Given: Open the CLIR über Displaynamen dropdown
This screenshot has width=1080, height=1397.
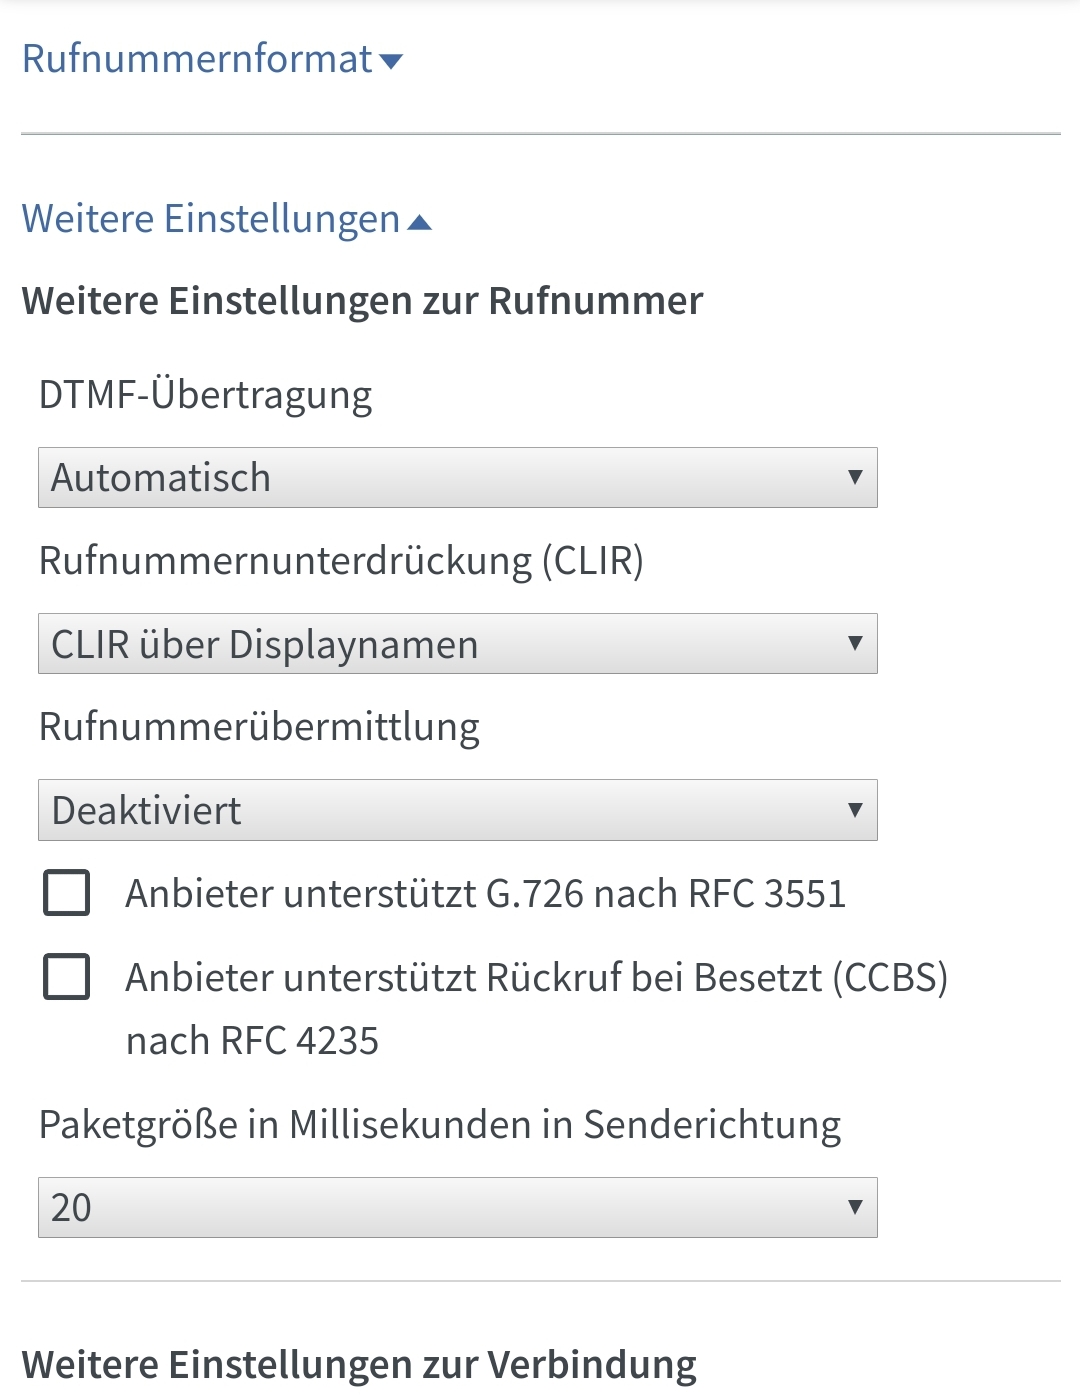Looking at the screenshot, I should point(458,644).
